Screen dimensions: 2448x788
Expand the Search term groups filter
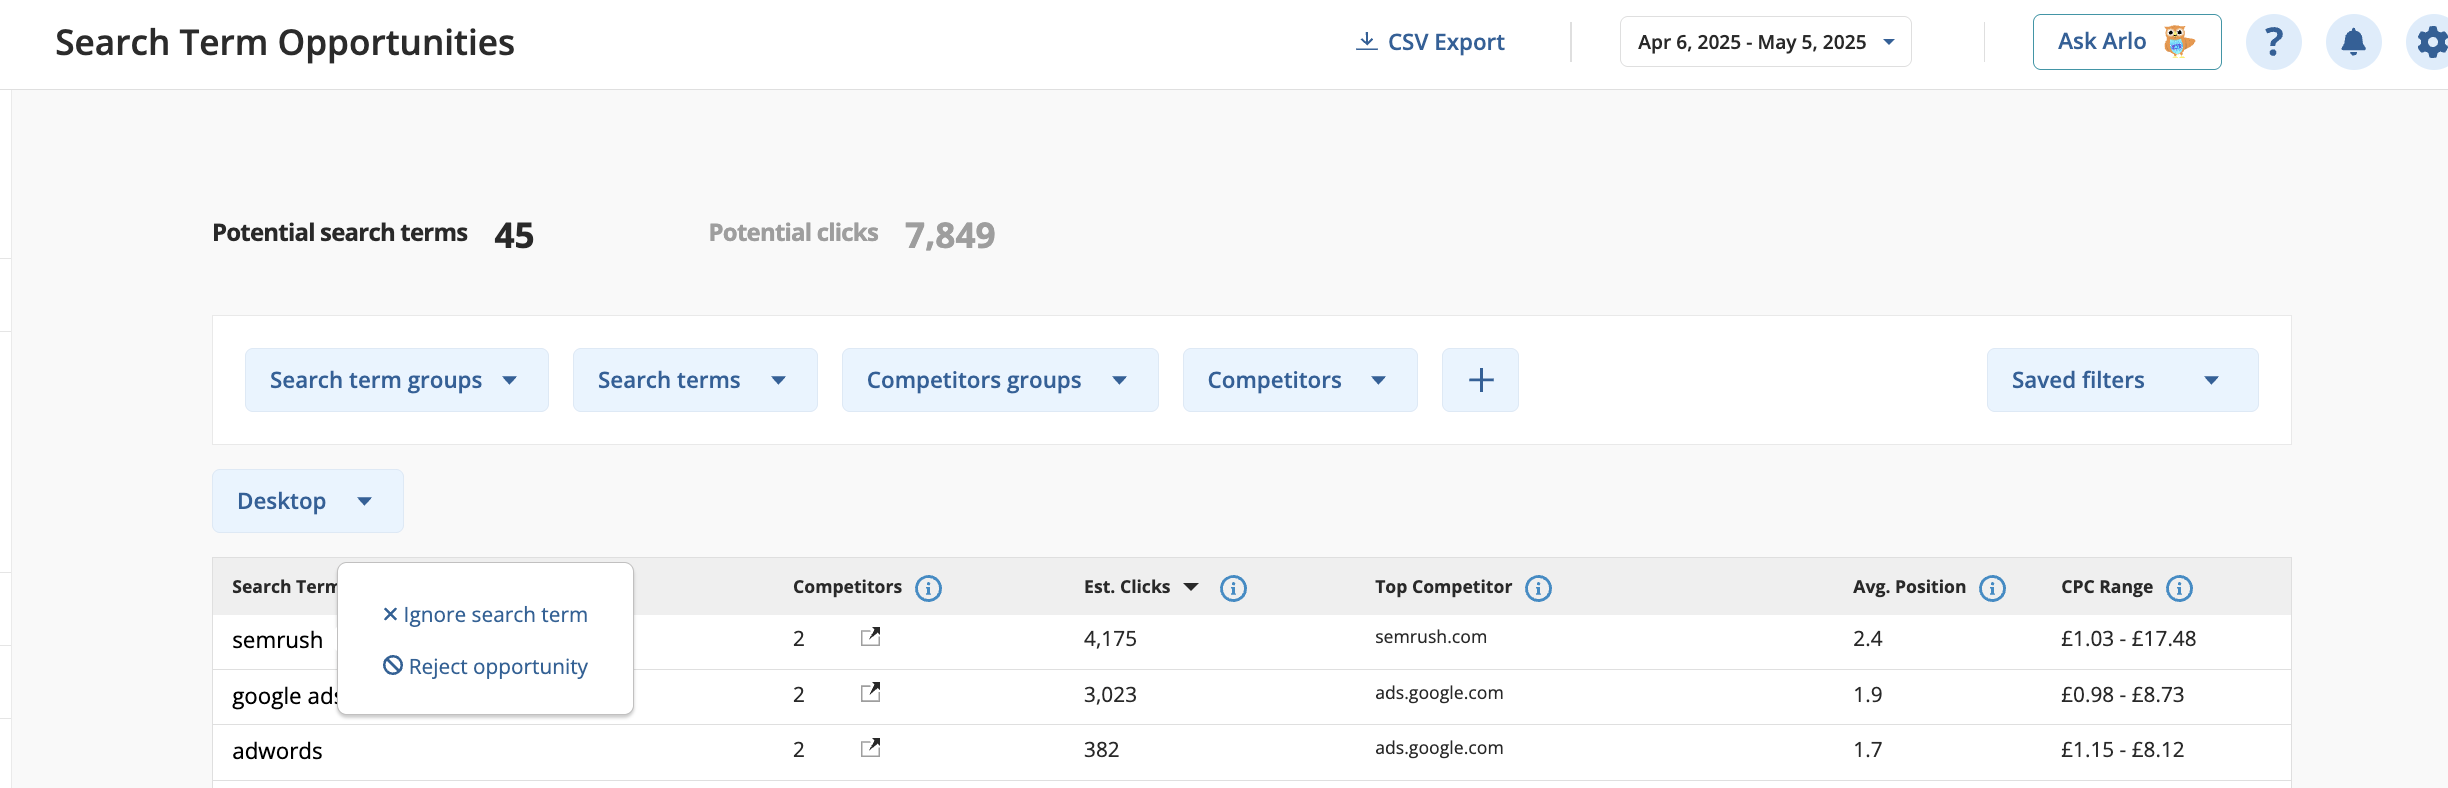pos(396,380)
